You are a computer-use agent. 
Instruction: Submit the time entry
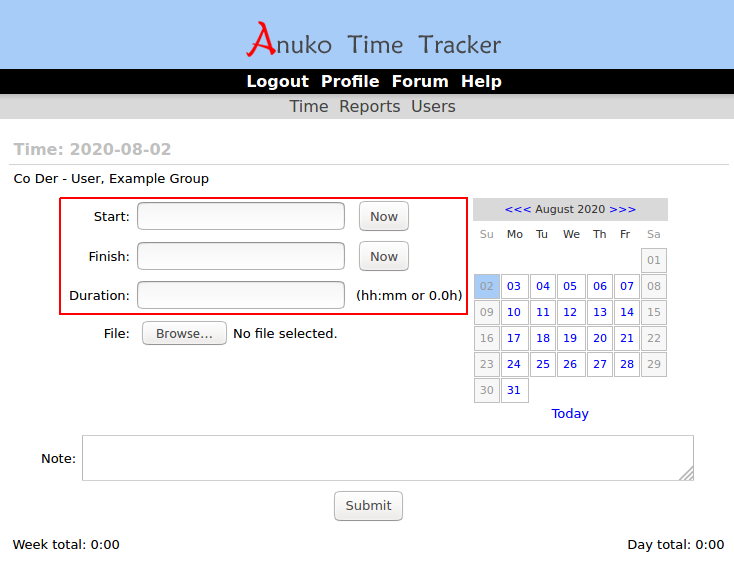pyautogui.click(x=368, y=506)
